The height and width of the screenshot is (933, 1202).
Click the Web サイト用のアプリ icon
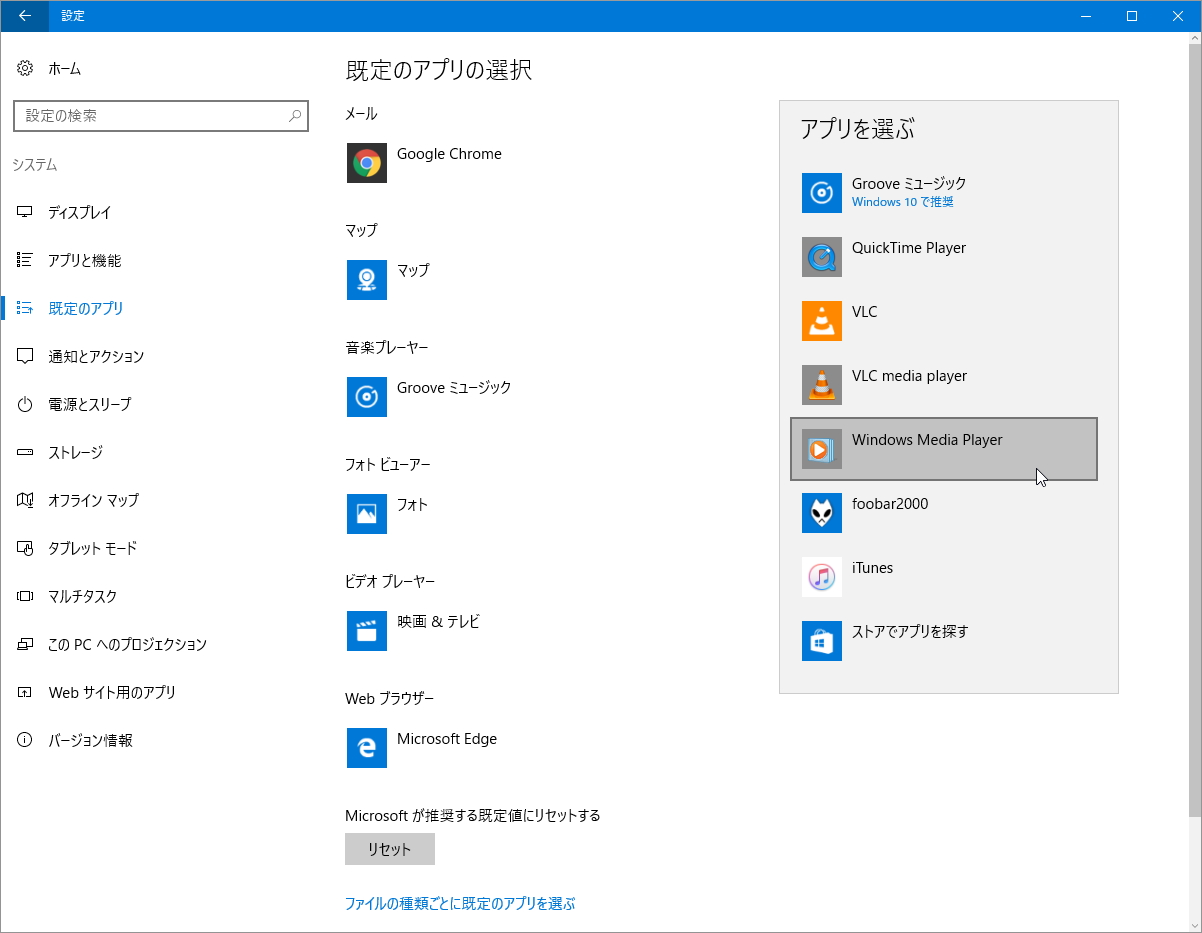pos(25,692)
